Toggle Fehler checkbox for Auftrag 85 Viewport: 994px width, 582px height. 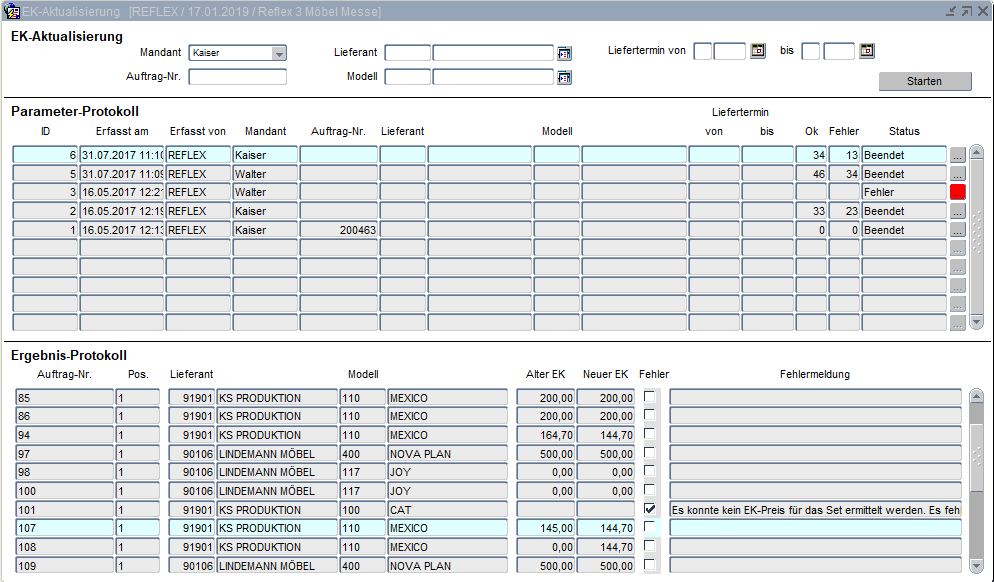pos(650,397)
